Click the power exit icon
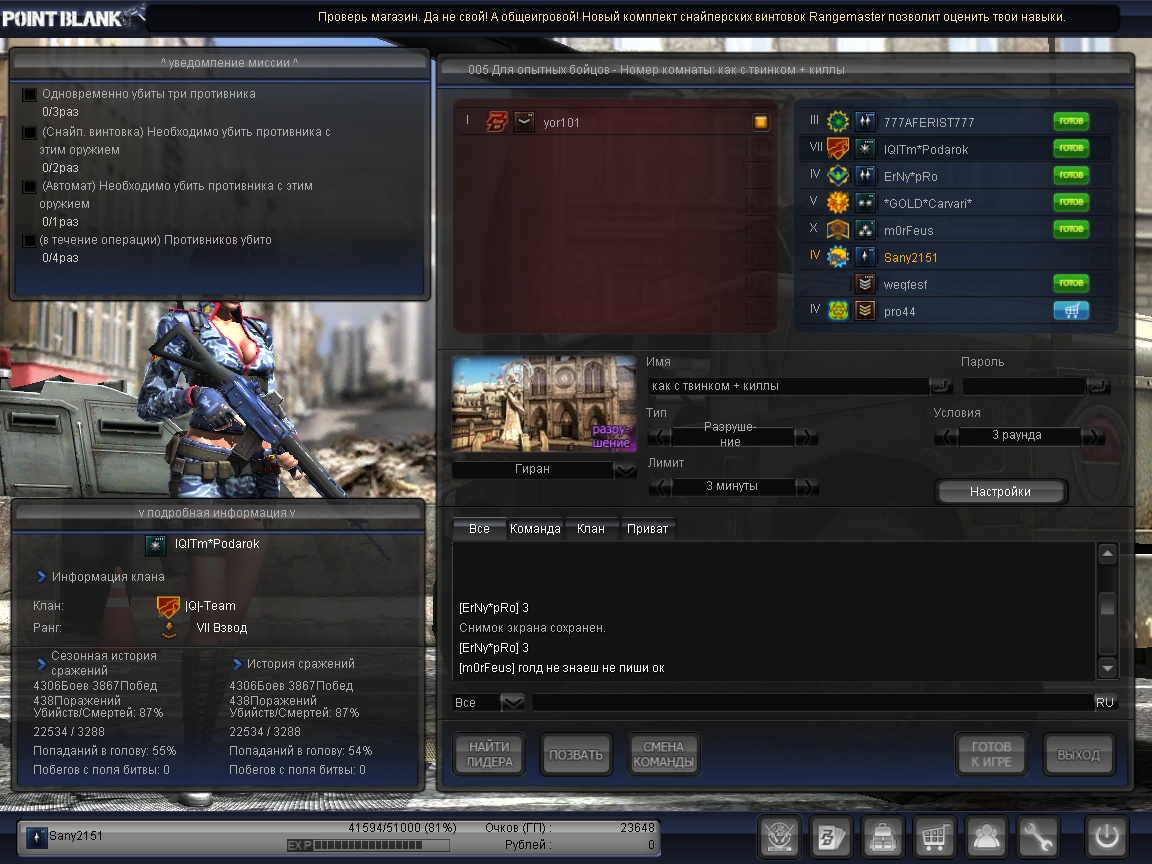This screenshot has width=1152, height=864. 1107,836
